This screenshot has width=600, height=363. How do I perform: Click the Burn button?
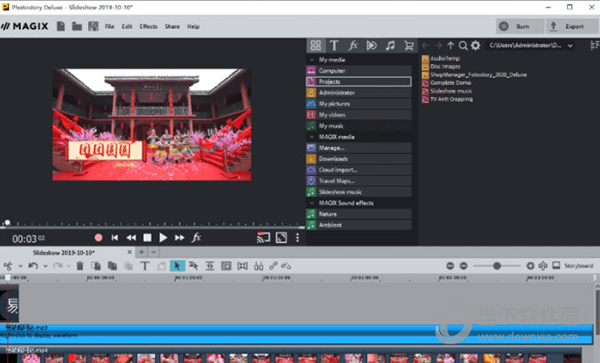[x=520, y=26]
